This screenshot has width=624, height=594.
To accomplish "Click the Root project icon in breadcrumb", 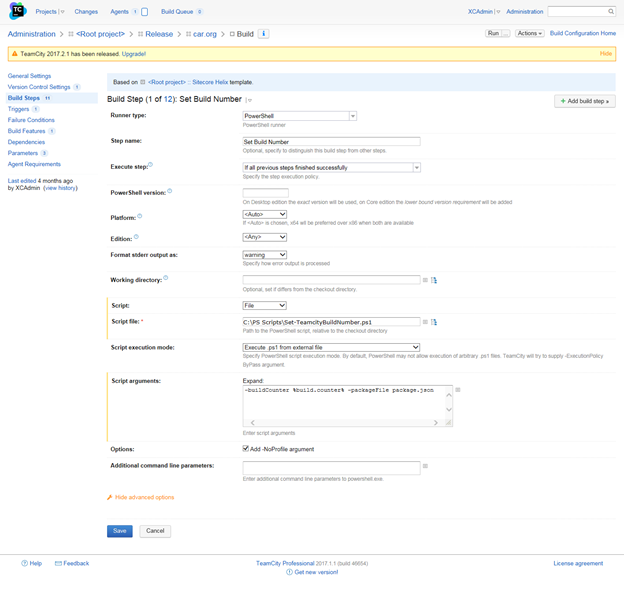I will point(71,34).
